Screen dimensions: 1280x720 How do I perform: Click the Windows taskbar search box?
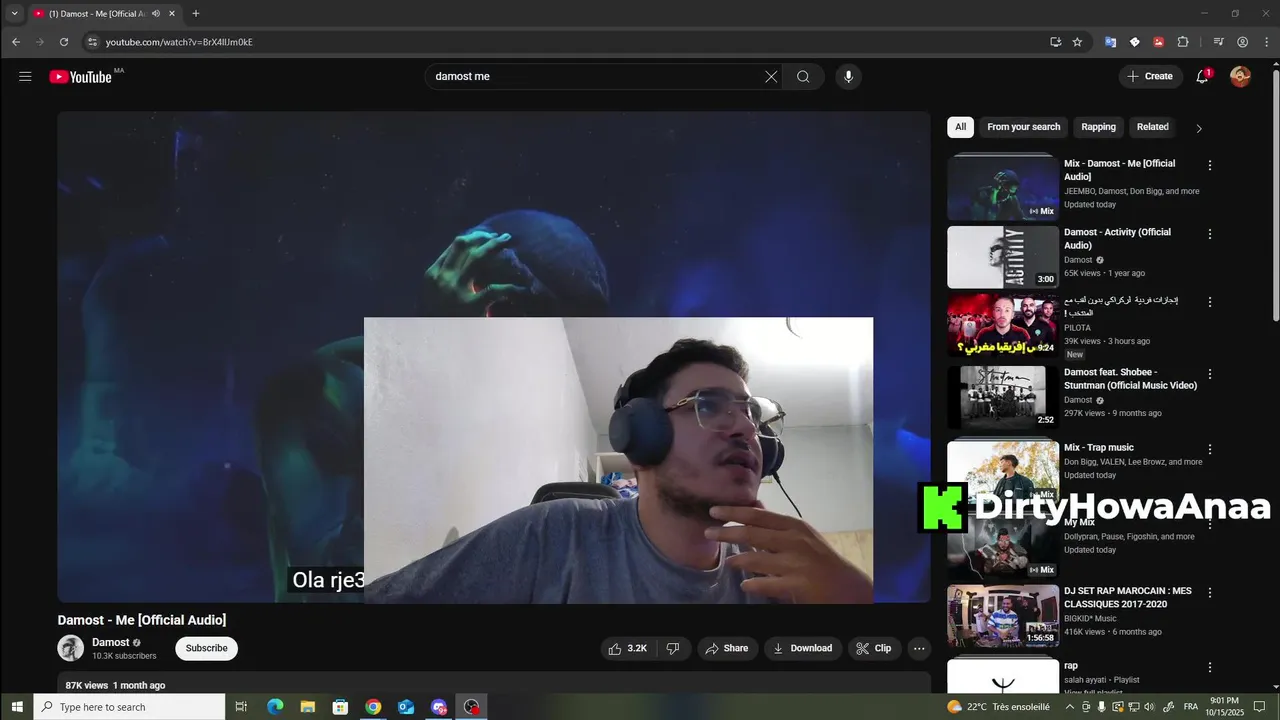tap(130, 707)
